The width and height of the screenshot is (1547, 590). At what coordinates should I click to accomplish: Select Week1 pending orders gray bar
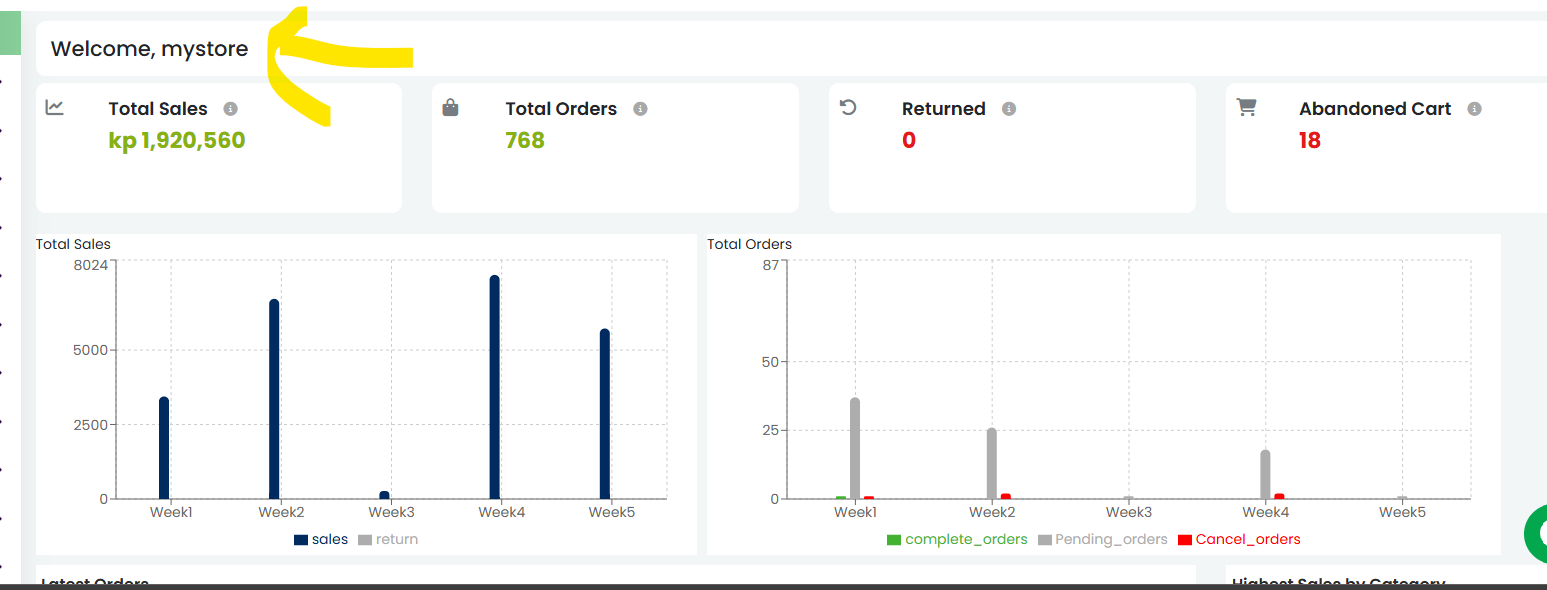point(855,448)
